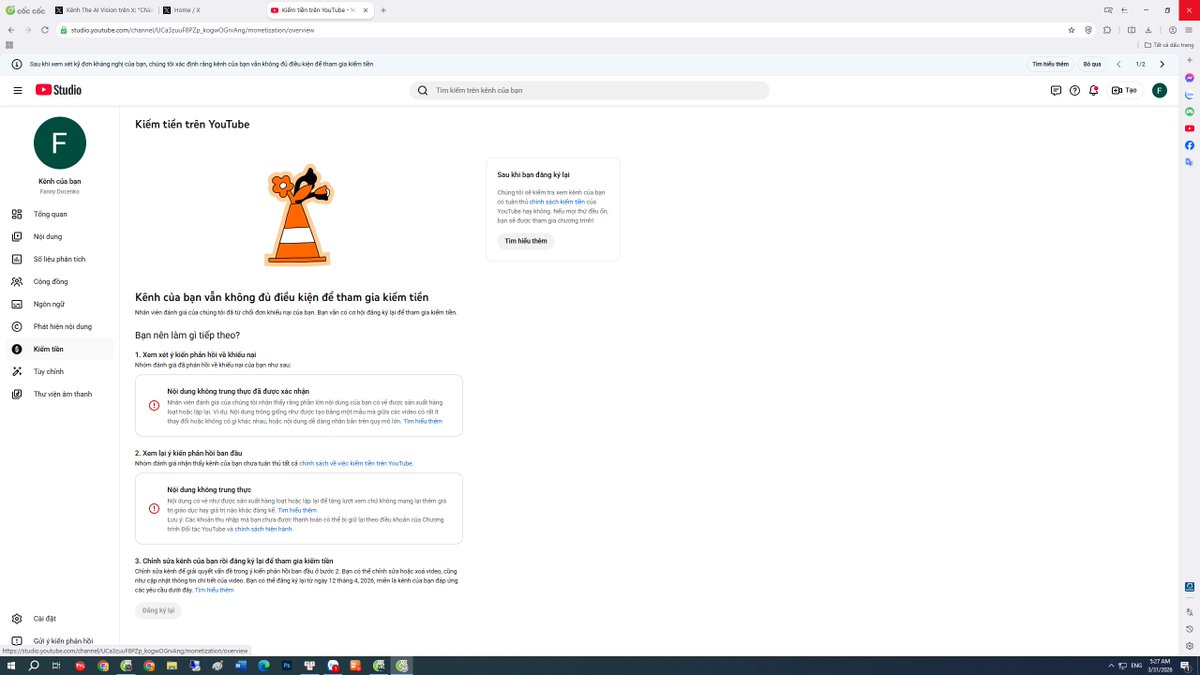This screenshot has height=675, width=1200.
Task: Open Facebook shortcut in the Cốc Cốc side panel
Action: point(1189,145)
